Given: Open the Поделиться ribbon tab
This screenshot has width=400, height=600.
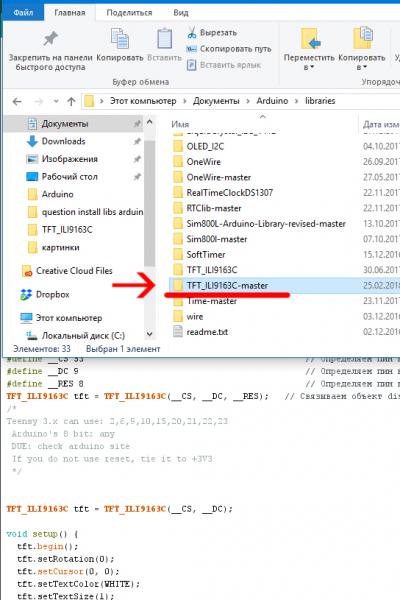Looking at the screenshot, I should pyautogui.click(x=129, y=13).
